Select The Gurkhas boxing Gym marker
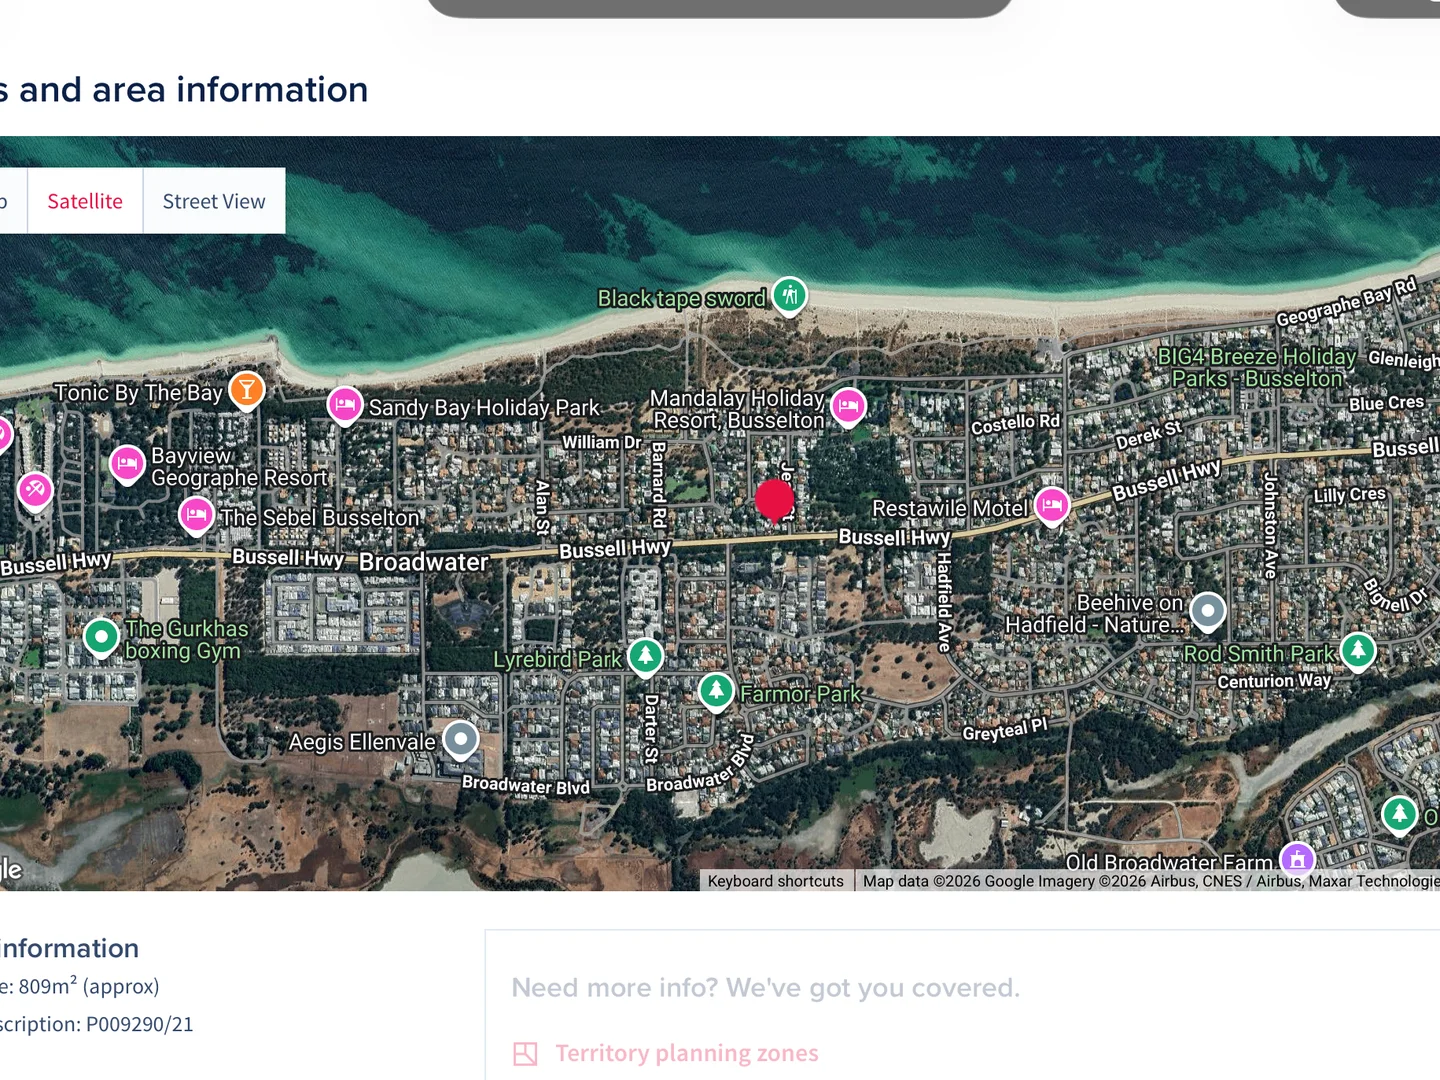Image resolution: width=1440 pixels, height=1080 pixels. [x=101, y=635]
